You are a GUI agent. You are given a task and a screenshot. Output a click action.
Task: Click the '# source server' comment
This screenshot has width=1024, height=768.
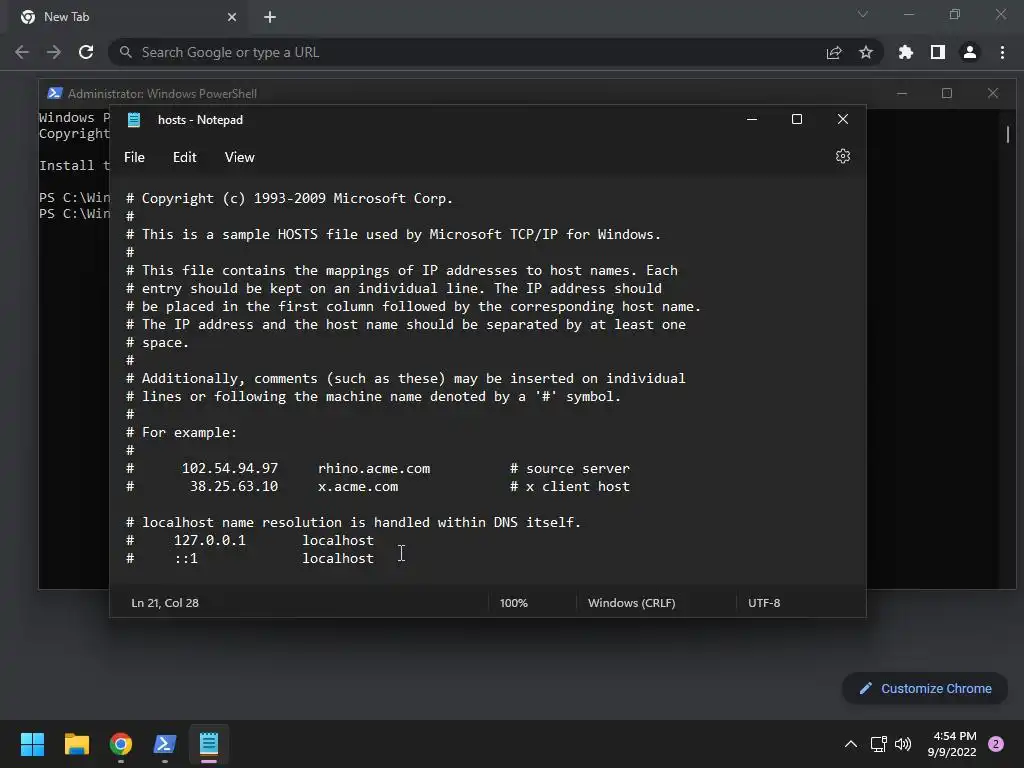point(570,469)
